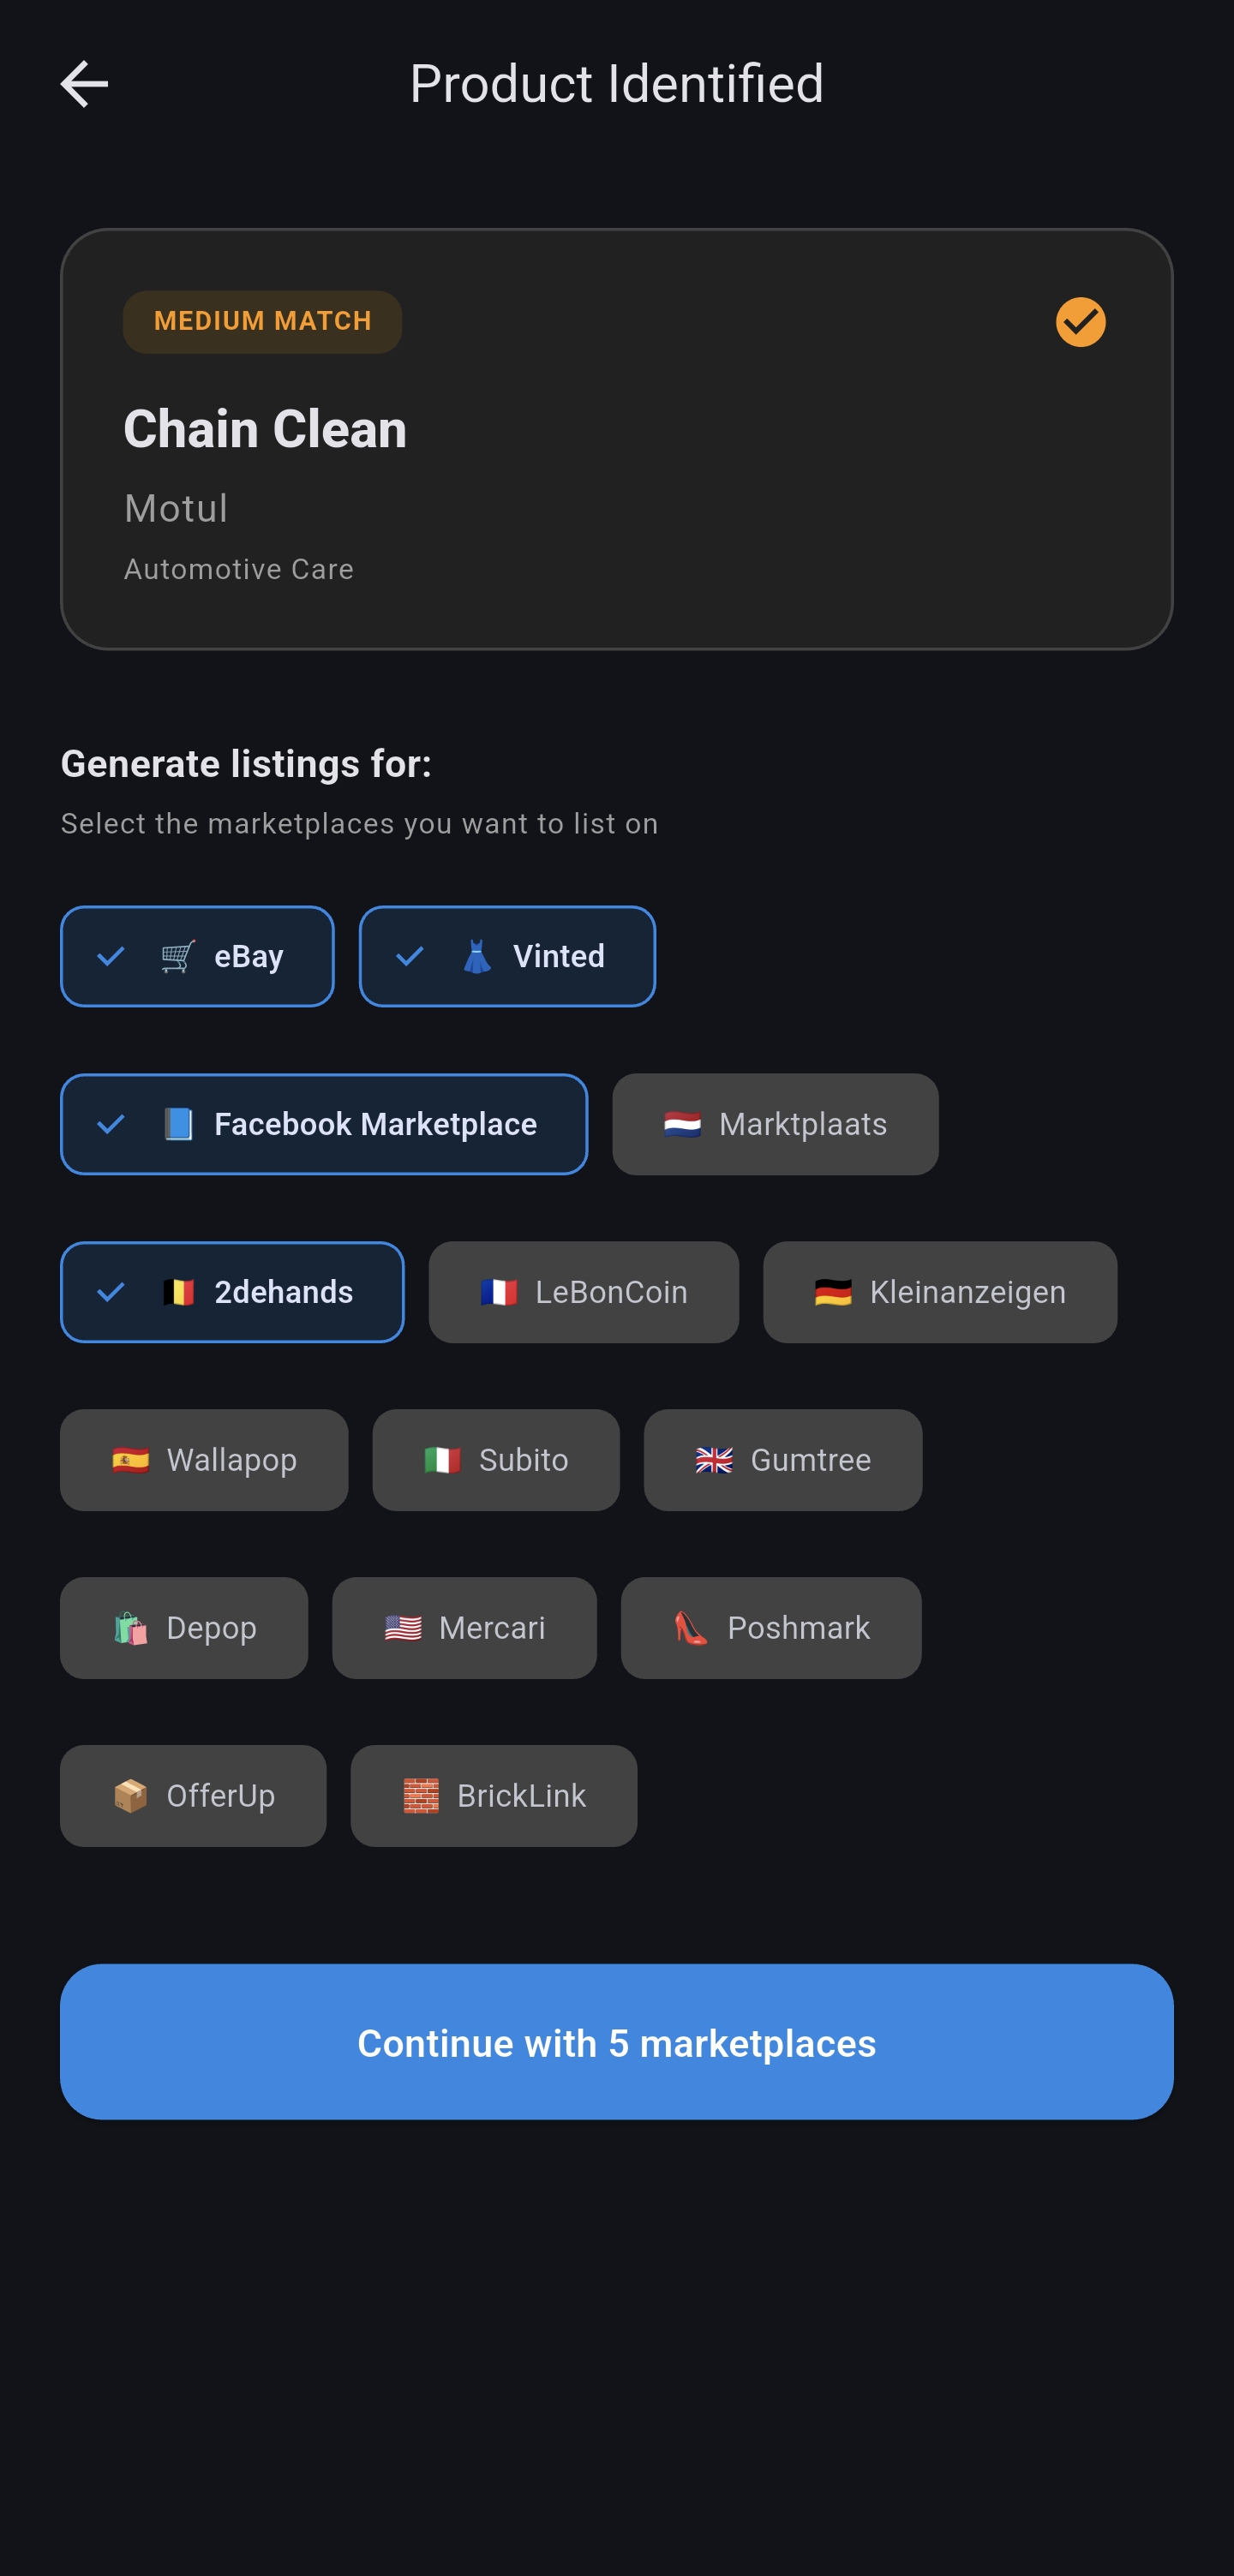Image resolution: width=1234 pixels, height=2576 pixels.
Task: Enable the Mercari marketplace
Action: pos(464,1628)
